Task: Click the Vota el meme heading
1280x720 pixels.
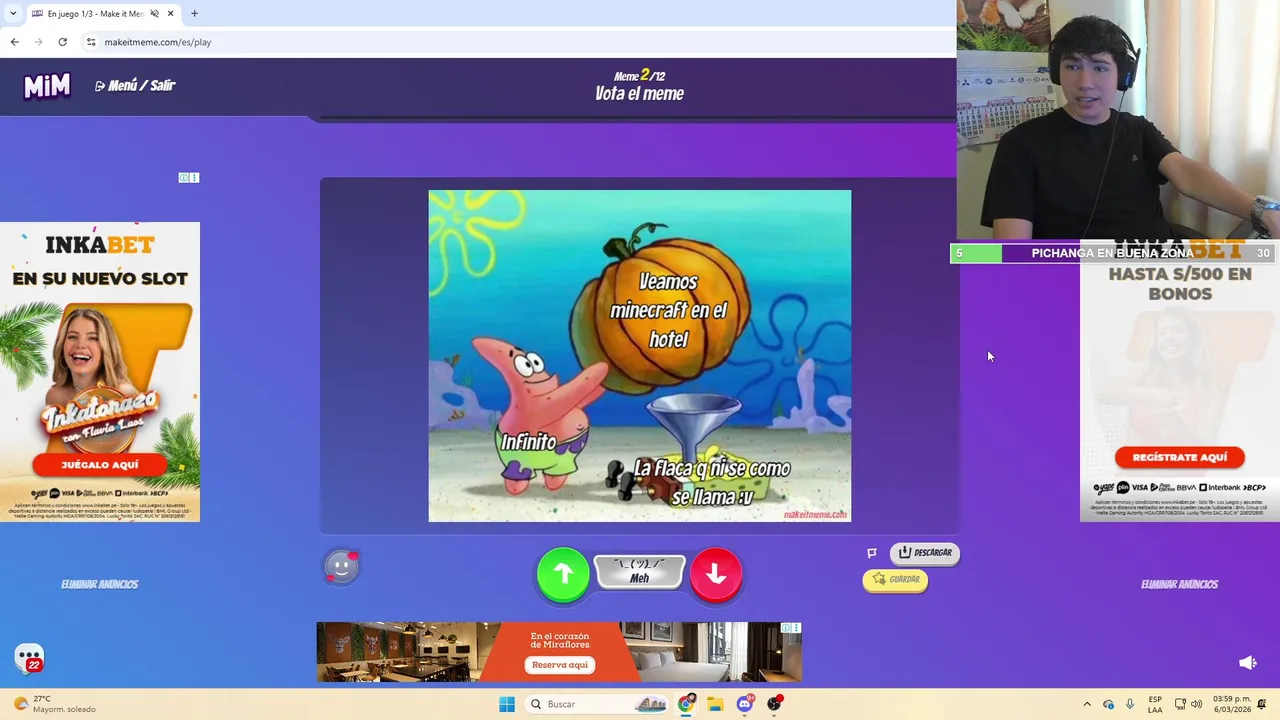Action: pos(640,94)
